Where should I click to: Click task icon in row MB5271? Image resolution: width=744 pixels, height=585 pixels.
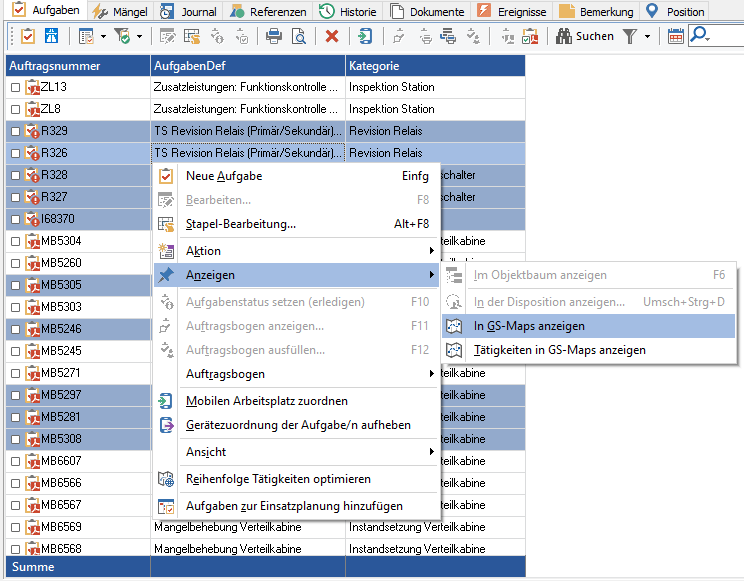[33, 373]
